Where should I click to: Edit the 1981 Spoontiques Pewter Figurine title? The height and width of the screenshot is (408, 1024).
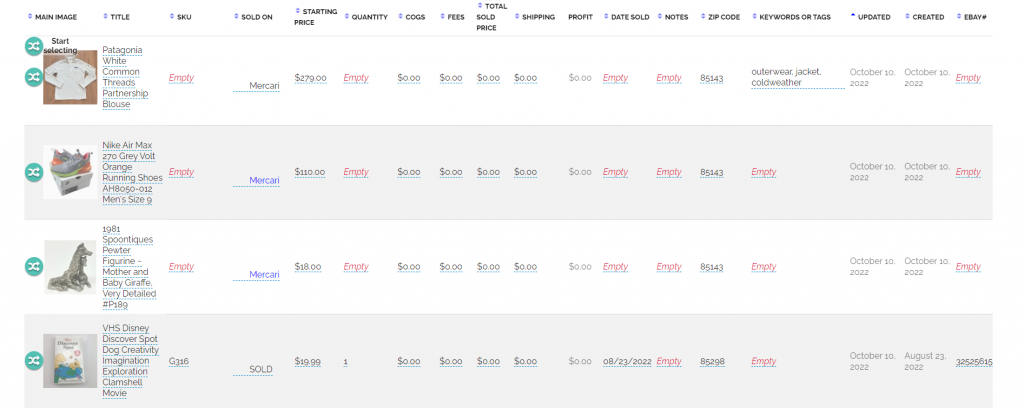point(129,266)
